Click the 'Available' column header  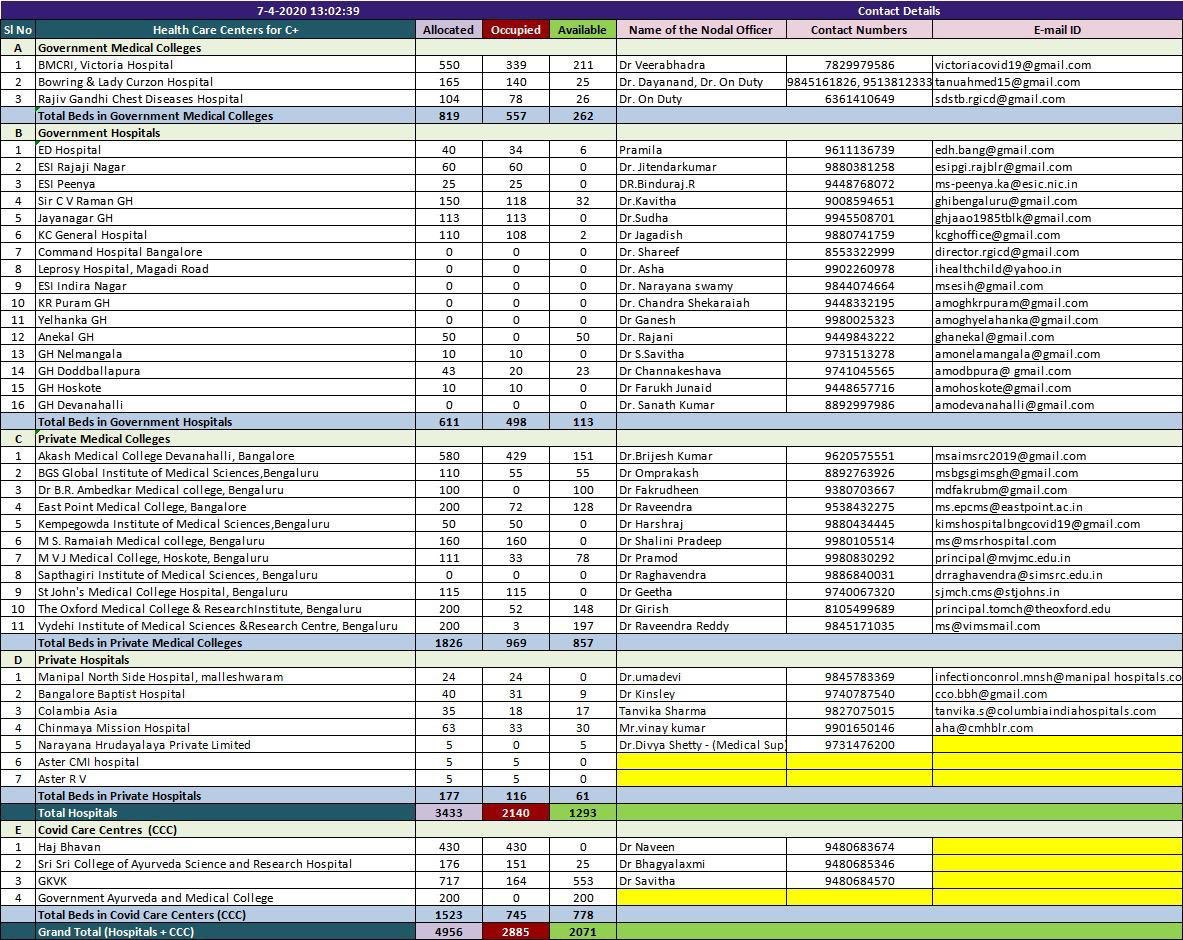(x=582, y=30)
